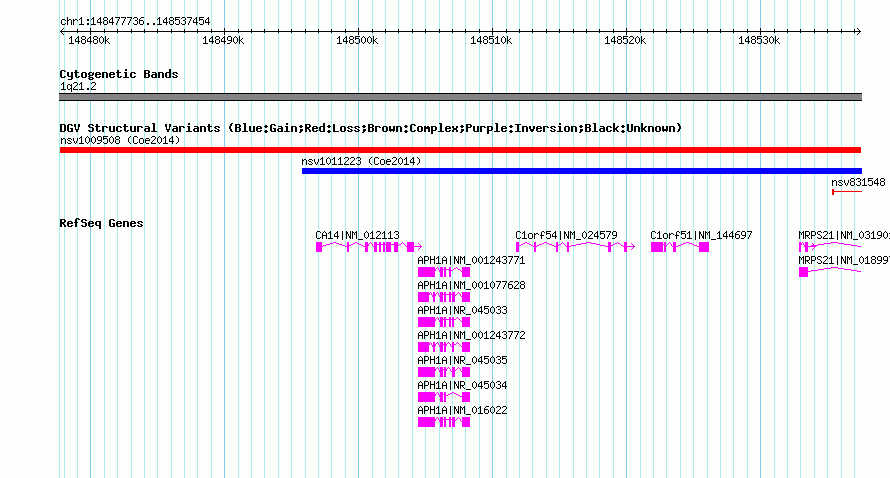Viewport: 890px width, 478px height.
Task: Click the 1q21.2 band label
Action: tap(78, 86)
